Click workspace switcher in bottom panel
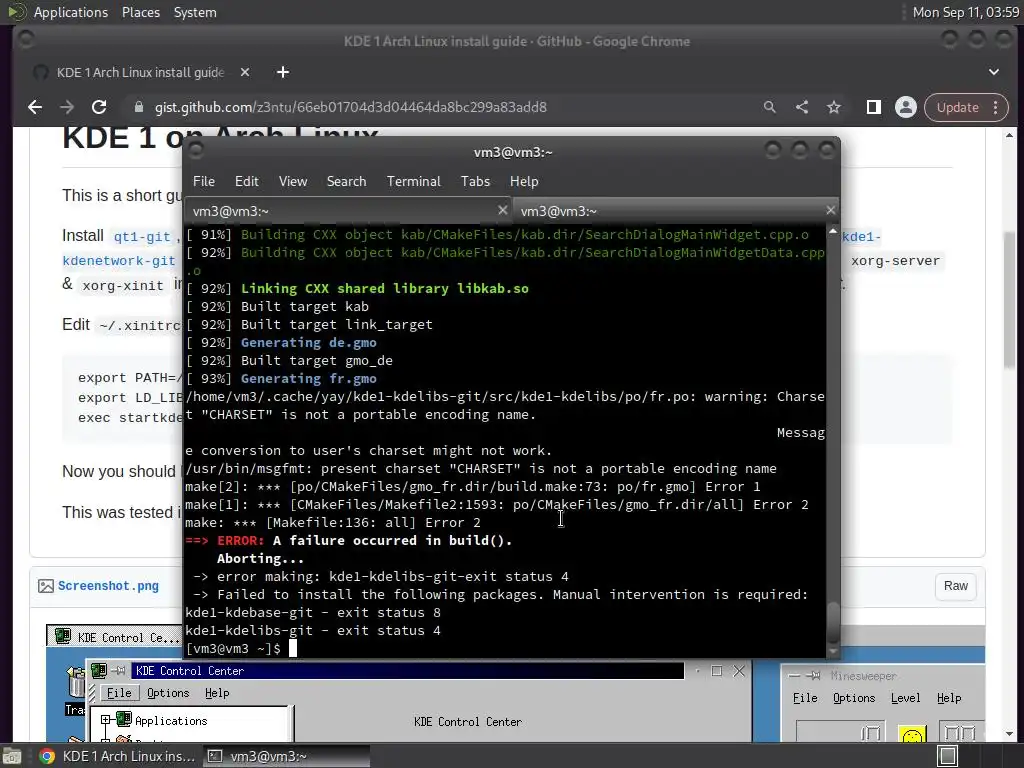The image size is (1024, 768). (x=948, y=756)
